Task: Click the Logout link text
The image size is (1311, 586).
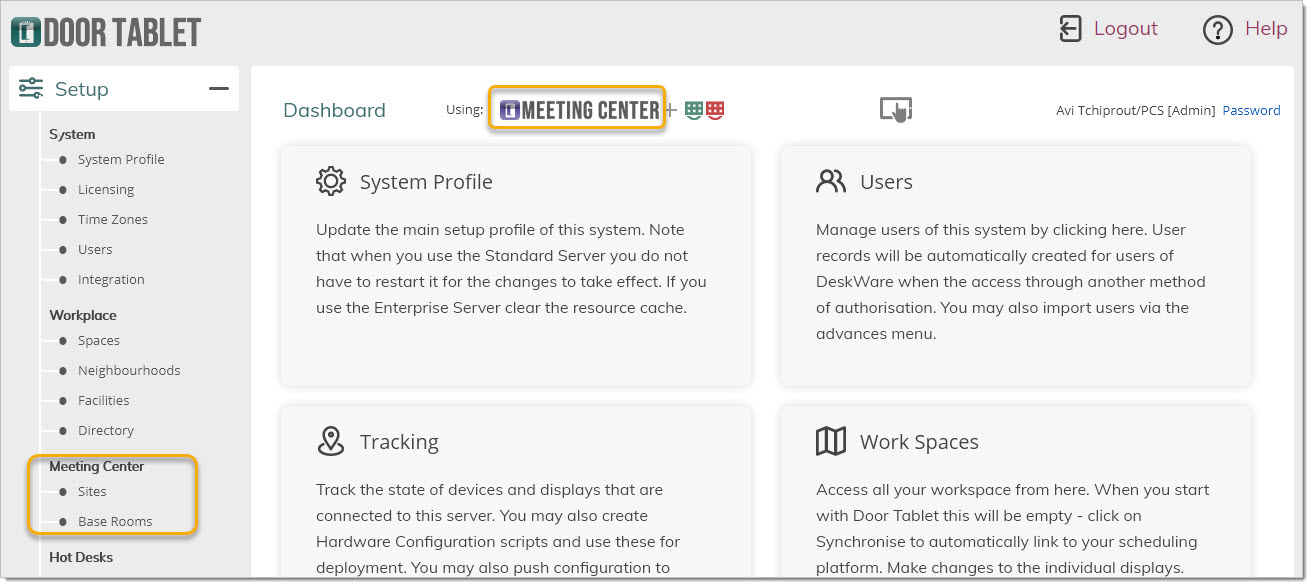Action: coord(1125,29)
